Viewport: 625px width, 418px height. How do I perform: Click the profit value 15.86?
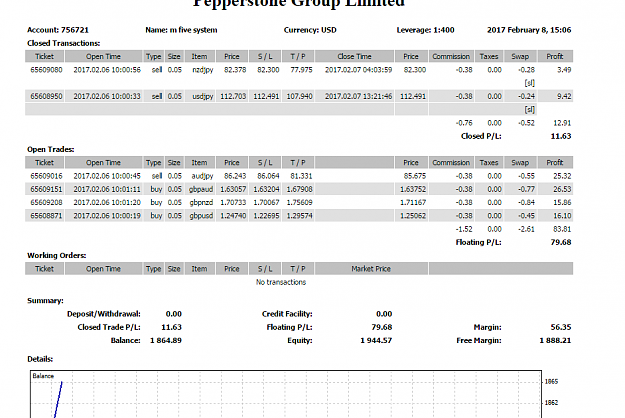pos(562,202)
